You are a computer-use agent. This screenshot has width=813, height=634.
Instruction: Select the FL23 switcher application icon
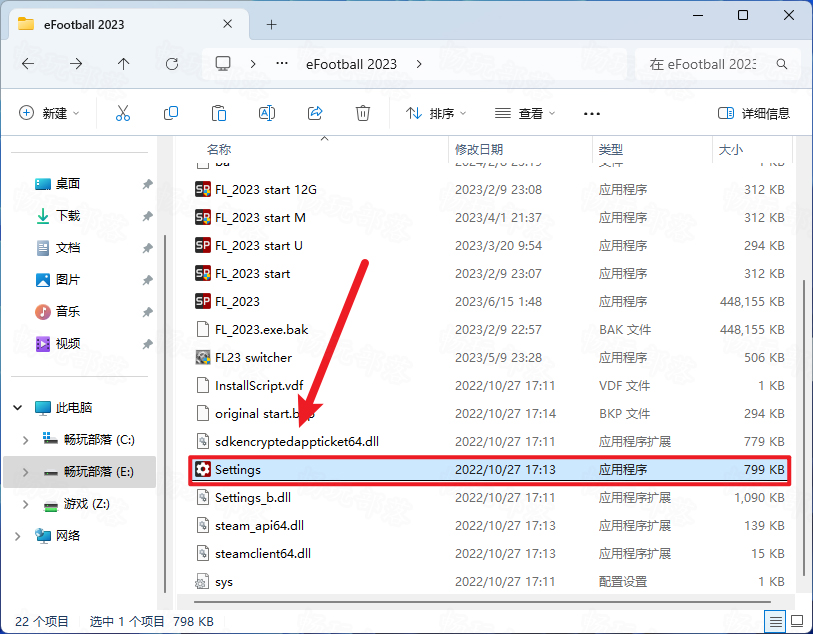(203, 358)
